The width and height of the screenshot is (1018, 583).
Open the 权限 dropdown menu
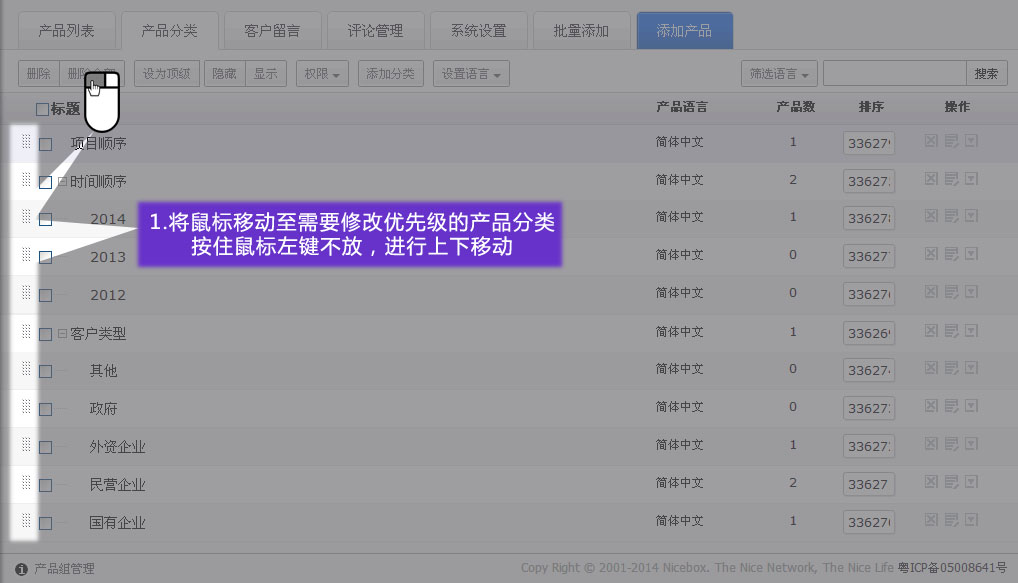[x=322, y=73]
